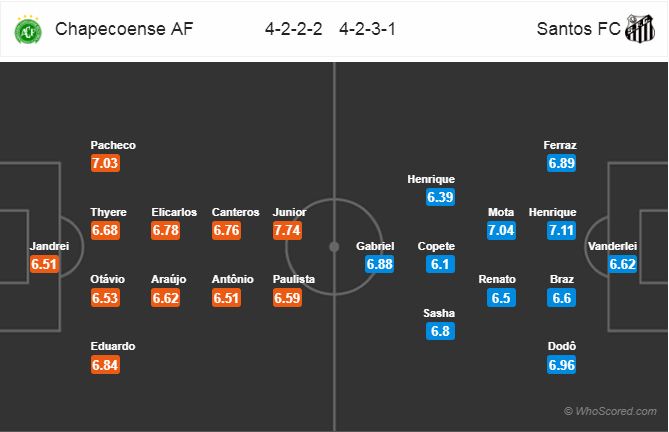The image size is (669, 432).
Task: Click Eduardo's 6.84 rating badge
Action: pyautogui.click(x=105, y=365)
